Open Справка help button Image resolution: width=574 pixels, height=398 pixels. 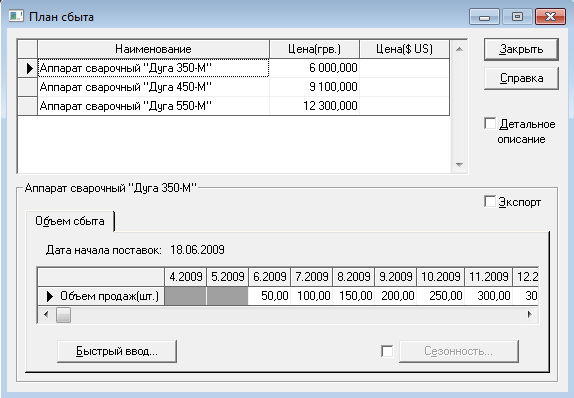click(521, 78)
